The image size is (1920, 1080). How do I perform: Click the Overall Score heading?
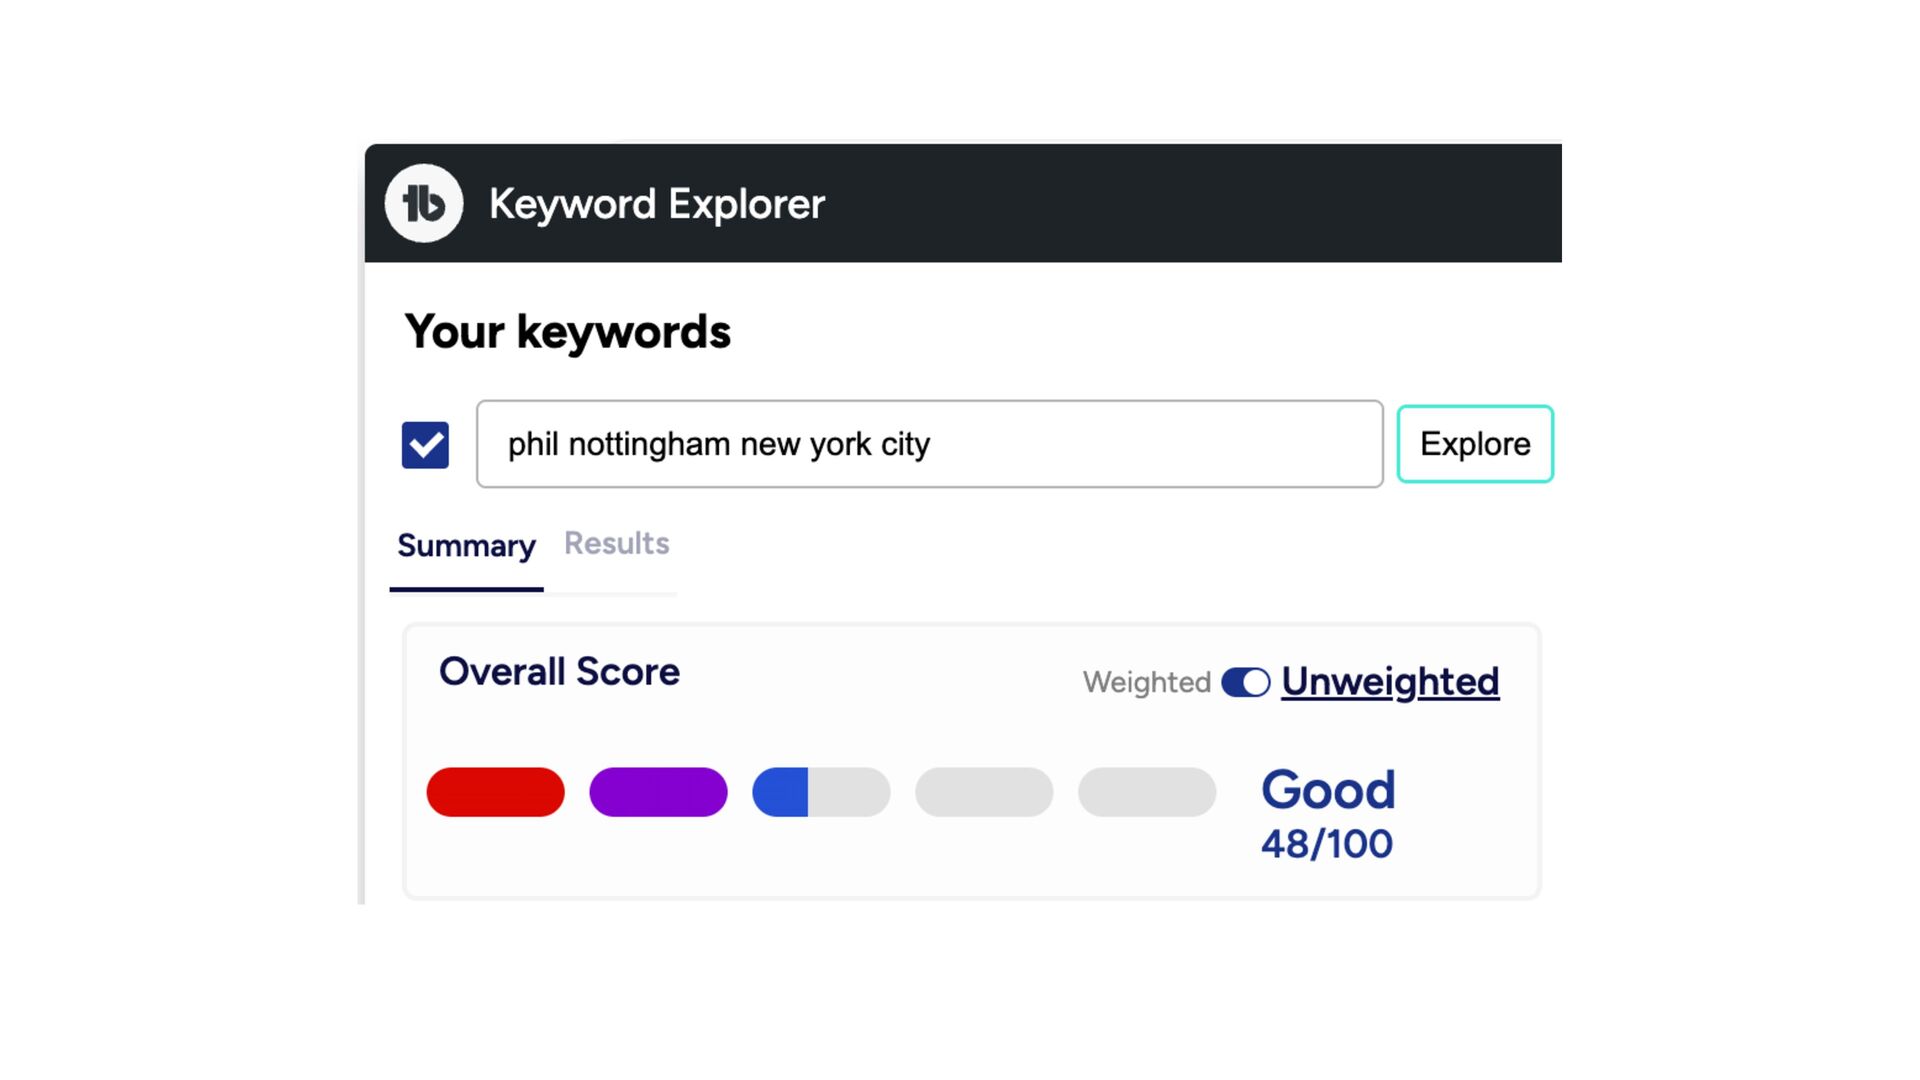coord(559,672)
